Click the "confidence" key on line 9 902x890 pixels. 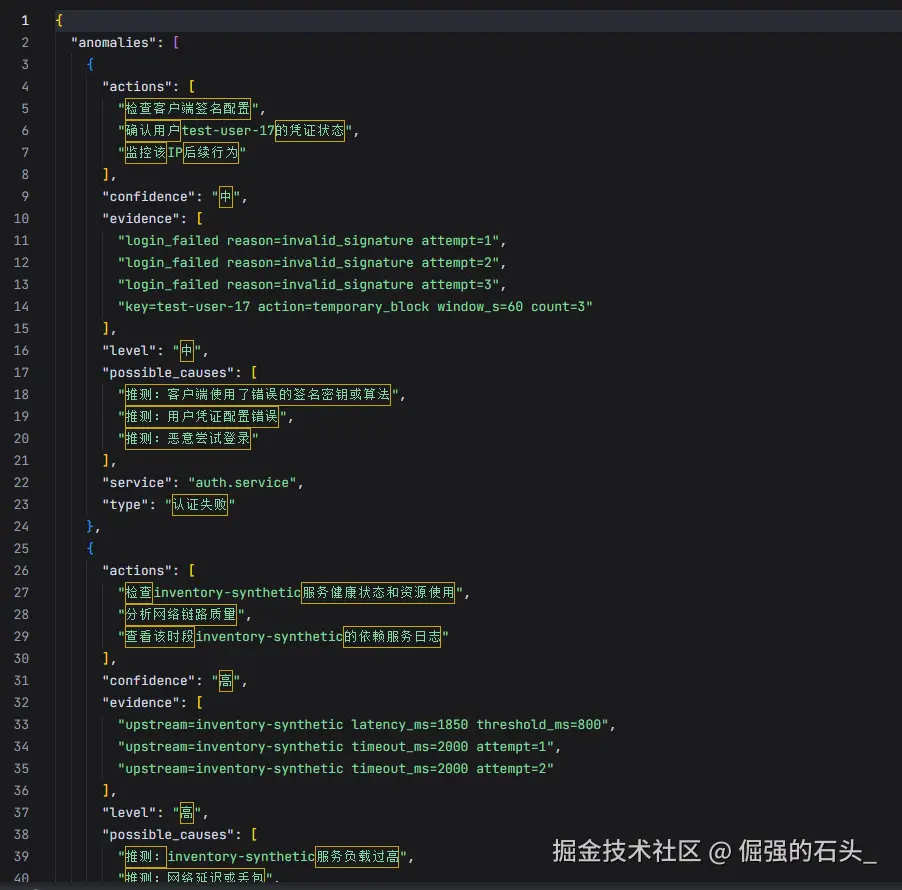point(148,197)
